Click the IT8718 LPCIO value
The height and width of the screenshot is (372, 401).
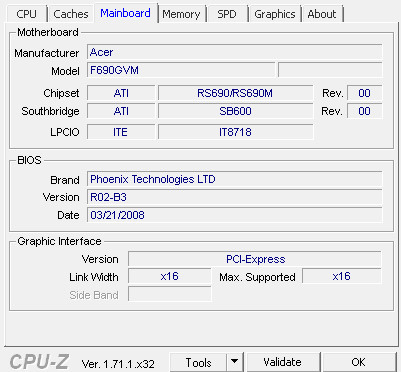(235, 132)
